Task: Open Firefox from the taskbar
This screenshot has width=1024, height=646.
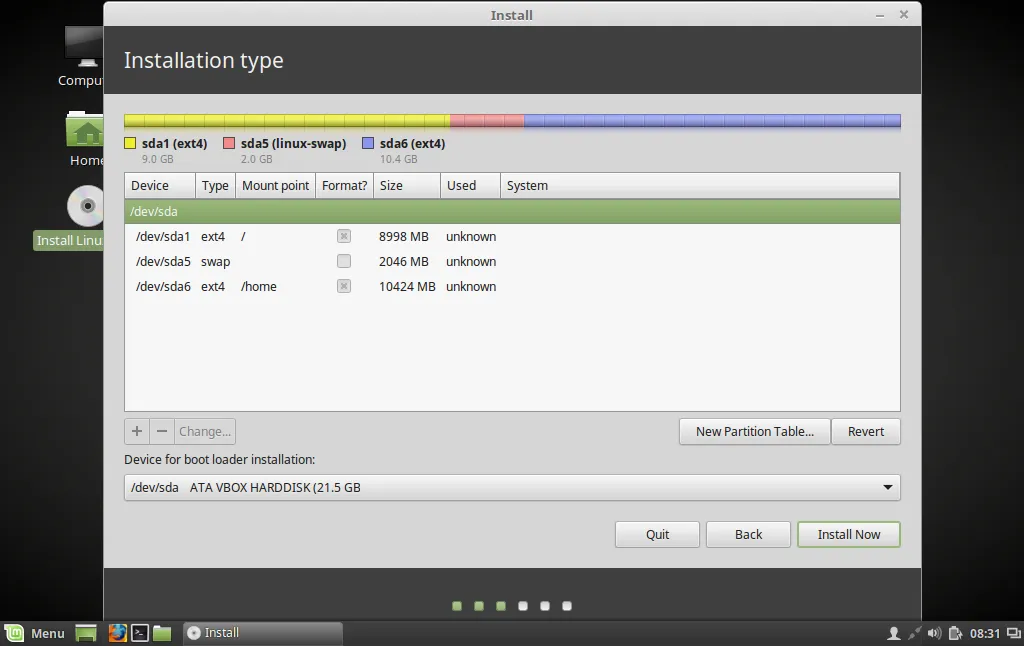Action: tap(118, 632)
